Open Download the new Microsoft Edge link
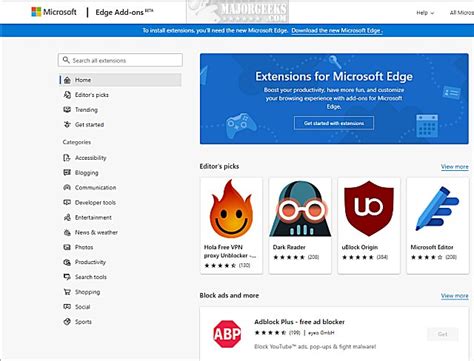 coord(337,31)
